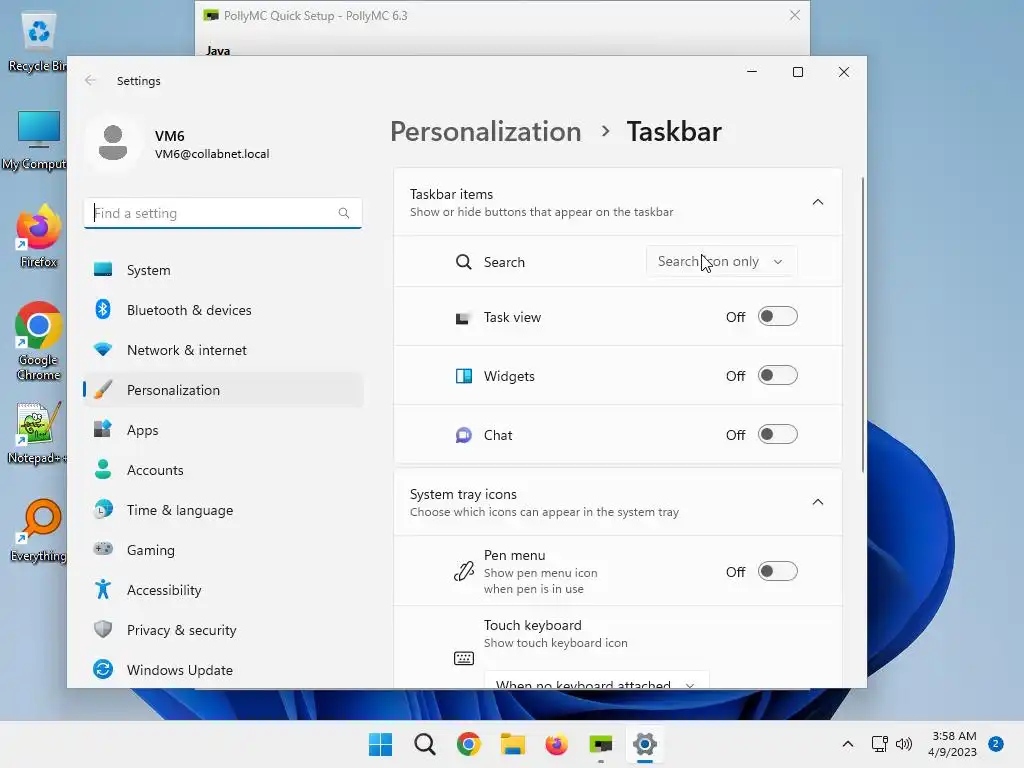Click the Windows Update sync icon
Viewport: 1024px width, 768px height.
[x=103, y=669]
